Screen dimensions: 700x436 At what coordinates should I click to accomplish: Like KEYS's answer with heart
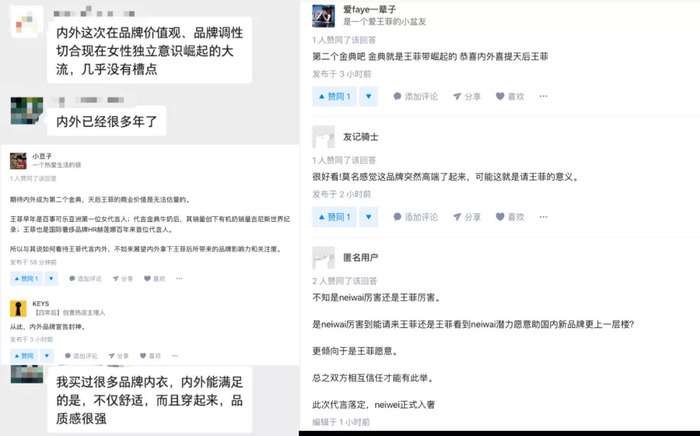150,356
